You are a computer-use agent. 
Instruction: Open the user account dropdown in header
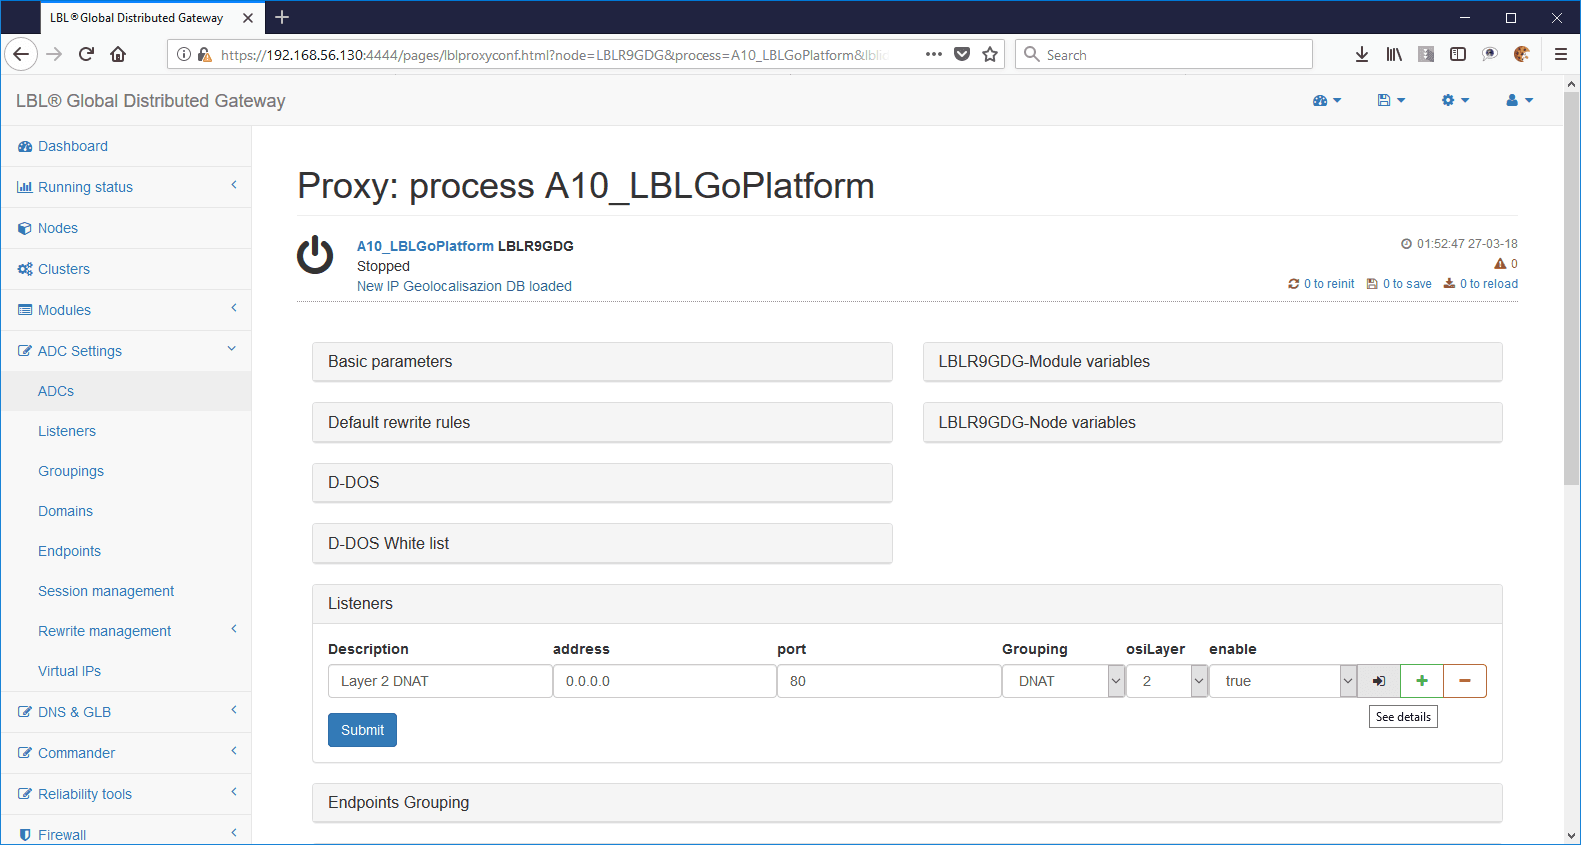(1519, 100)
